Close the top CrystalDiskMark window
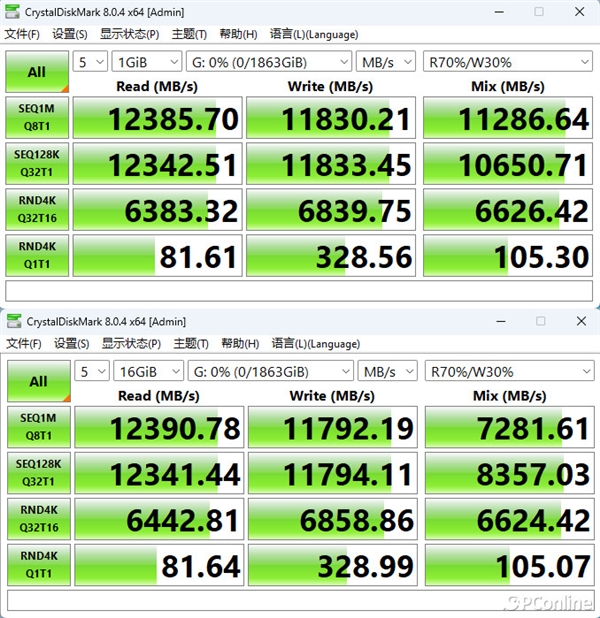The width and height of the screenshot is (600, 618). coord(580,12)
